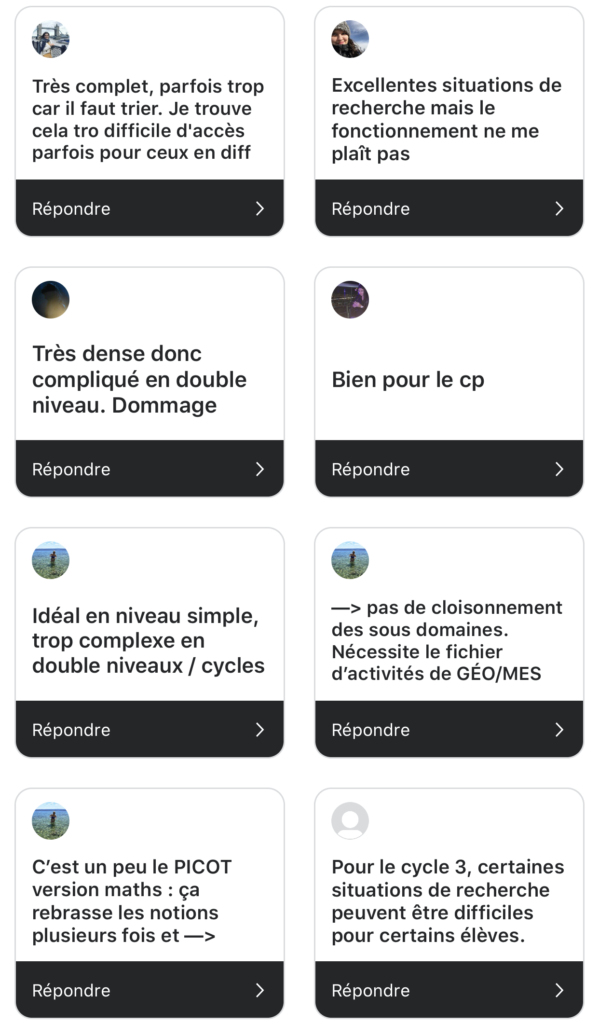Click chevron under 'Pour le cycle 3' card
Viewport: 599px width, 1024px height.
point(559,990)
